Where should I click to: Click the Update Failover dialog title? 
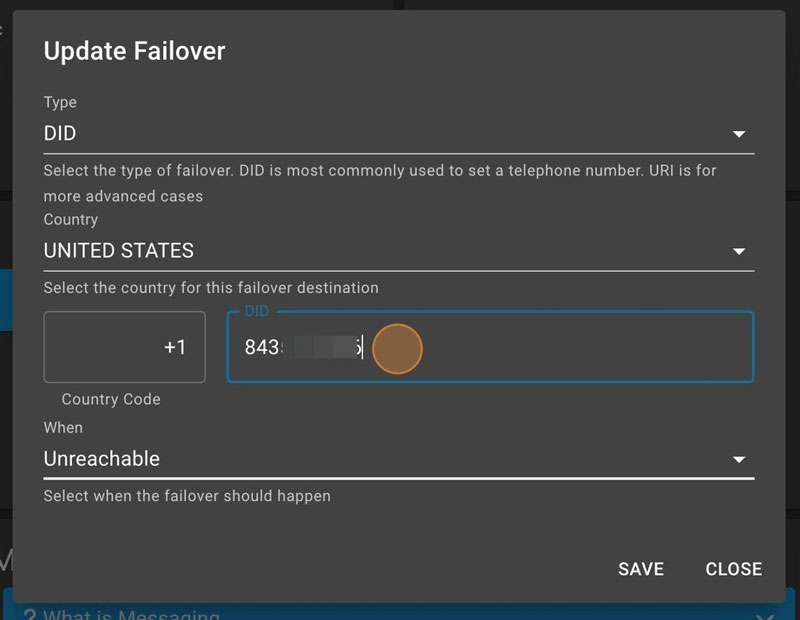(x=134, y=51)
